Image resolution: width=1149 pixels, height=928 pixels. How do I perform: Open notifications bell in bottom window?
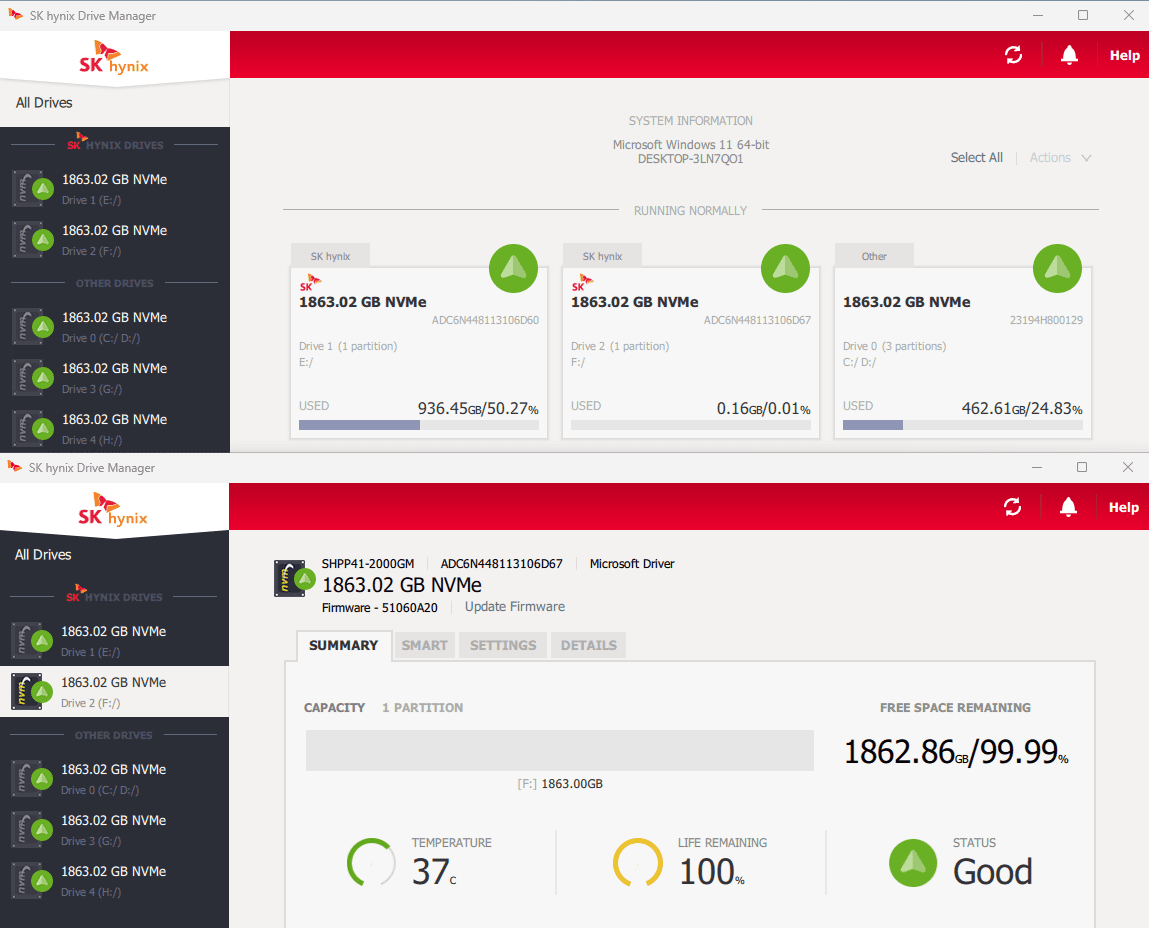1068,507
